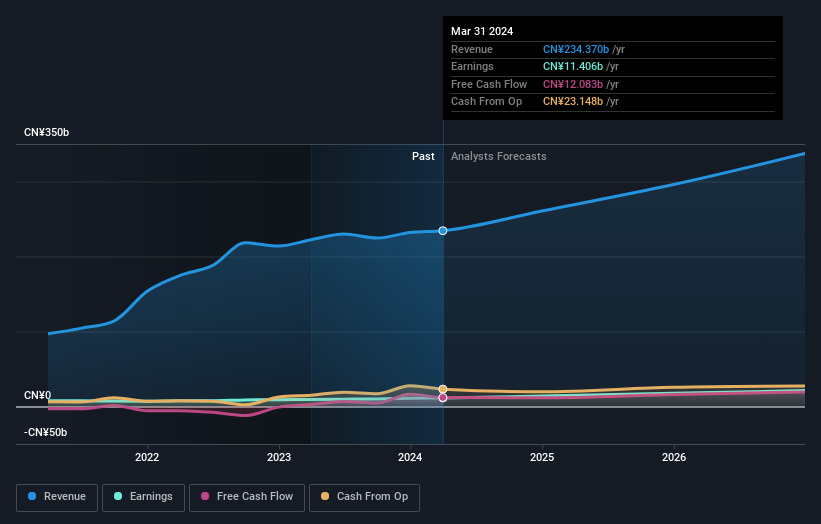Screen dimensions: 821x524
Task: Click the Earnings row label in tooltip
Action: click(x=472, y=66)
